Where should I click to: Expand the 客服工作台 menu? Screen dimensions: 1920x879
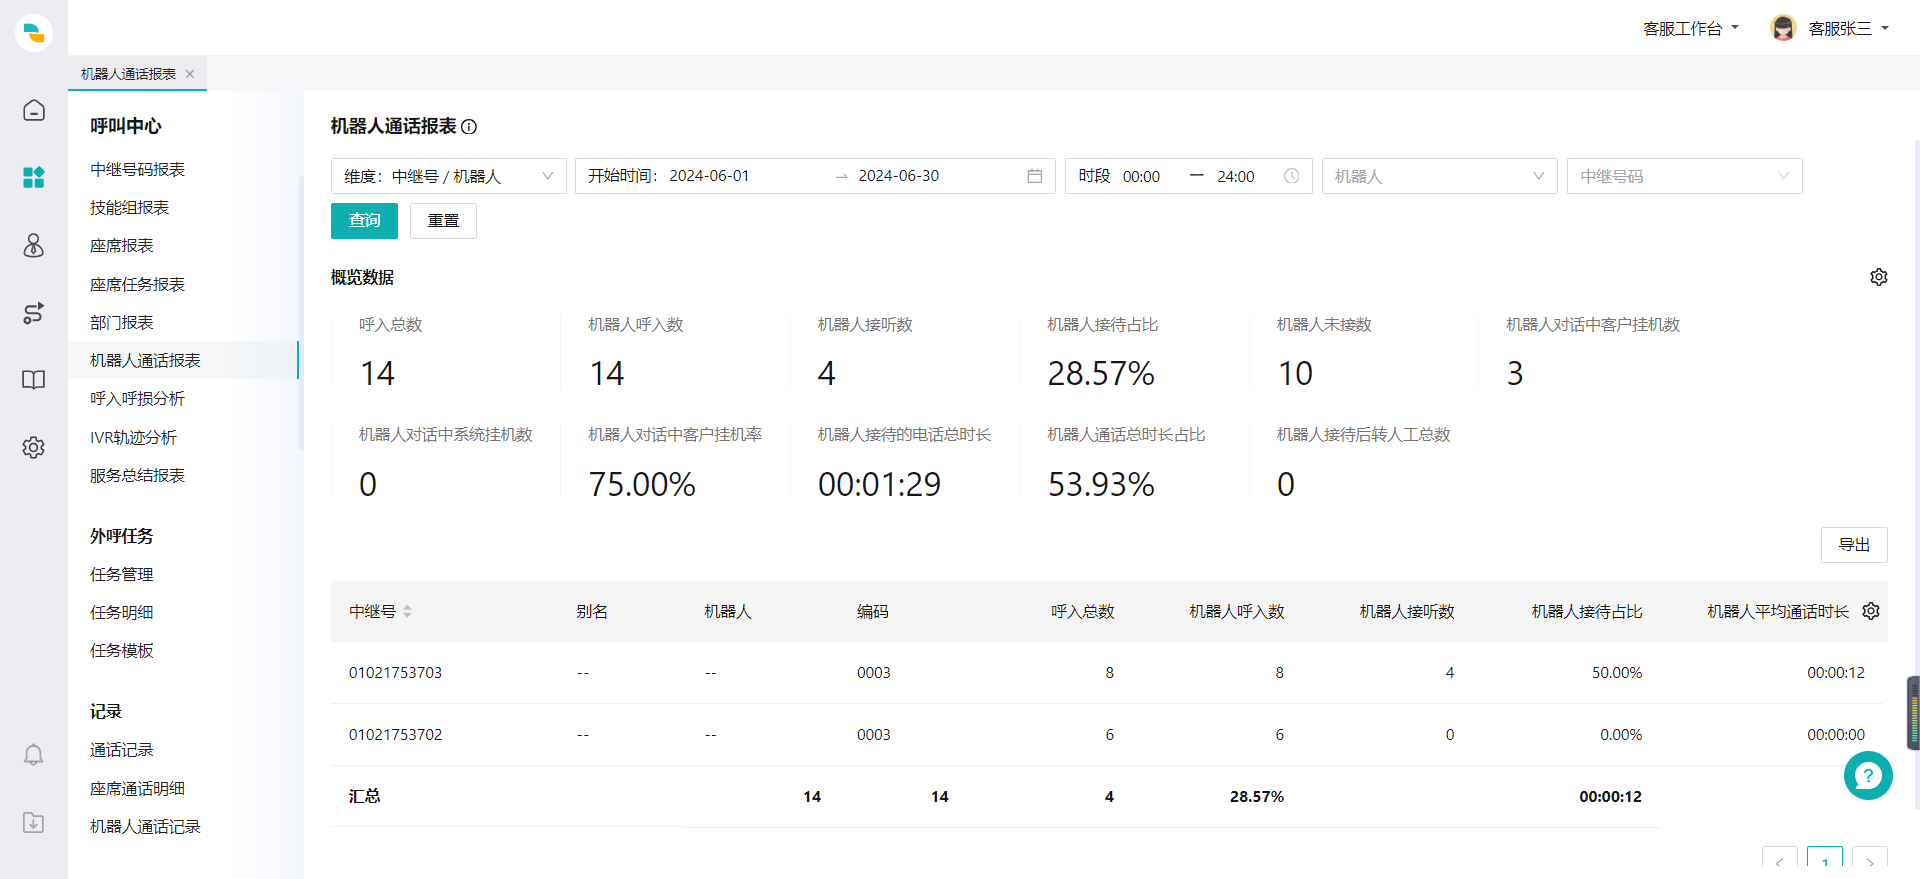(1691, 29)
